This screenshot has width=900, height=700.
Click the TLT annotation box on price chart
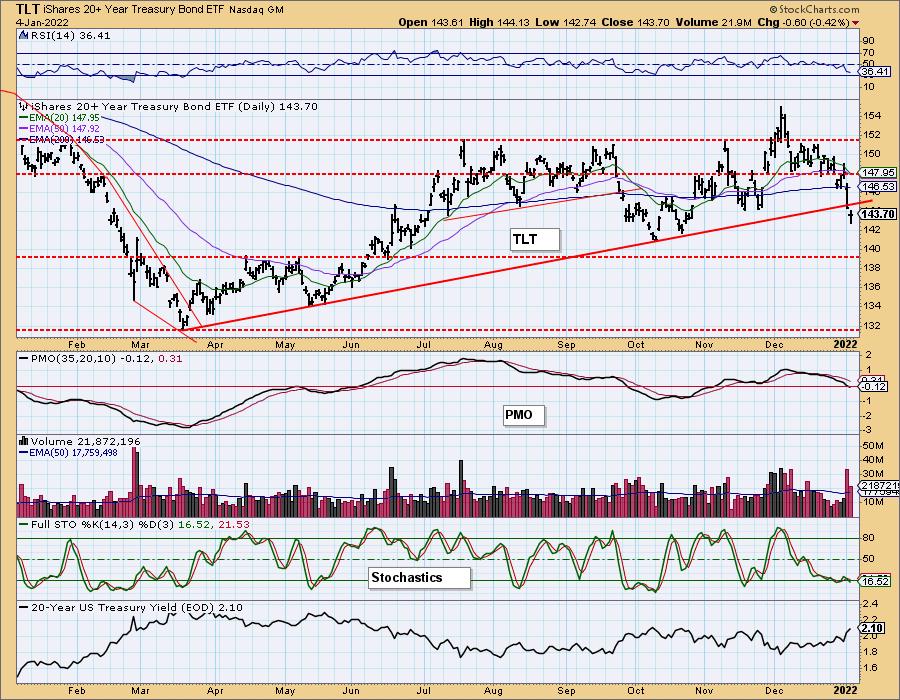(x=535, y=239)
